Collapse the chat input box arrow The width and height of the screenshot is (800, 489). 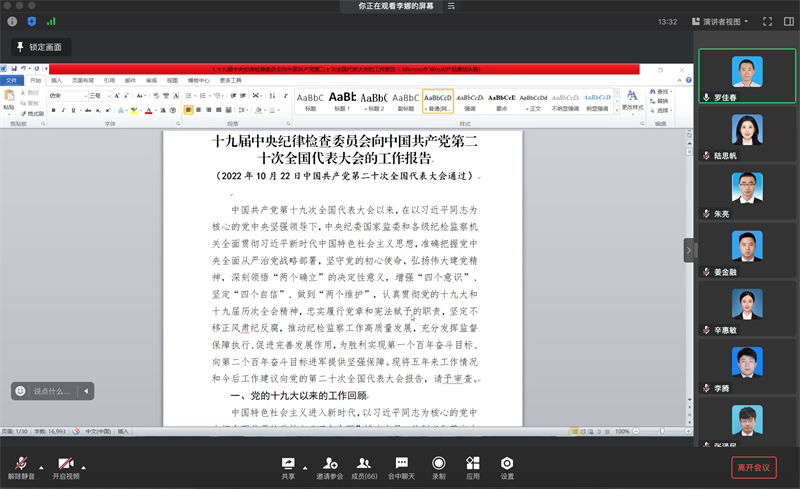click(86, 391)
